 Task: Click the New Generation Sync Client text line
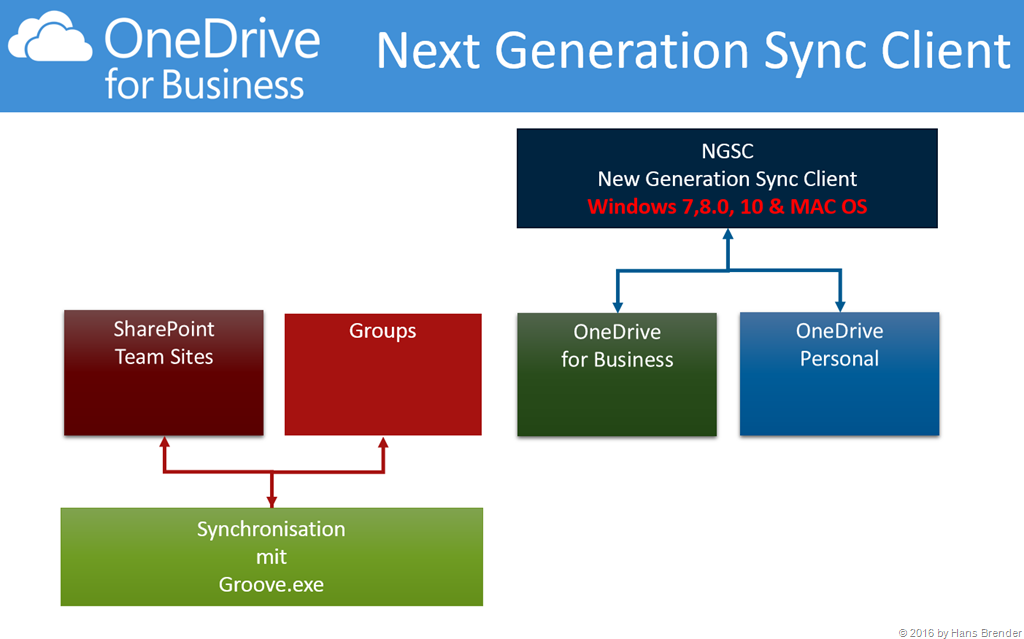[x=727, y=179]
